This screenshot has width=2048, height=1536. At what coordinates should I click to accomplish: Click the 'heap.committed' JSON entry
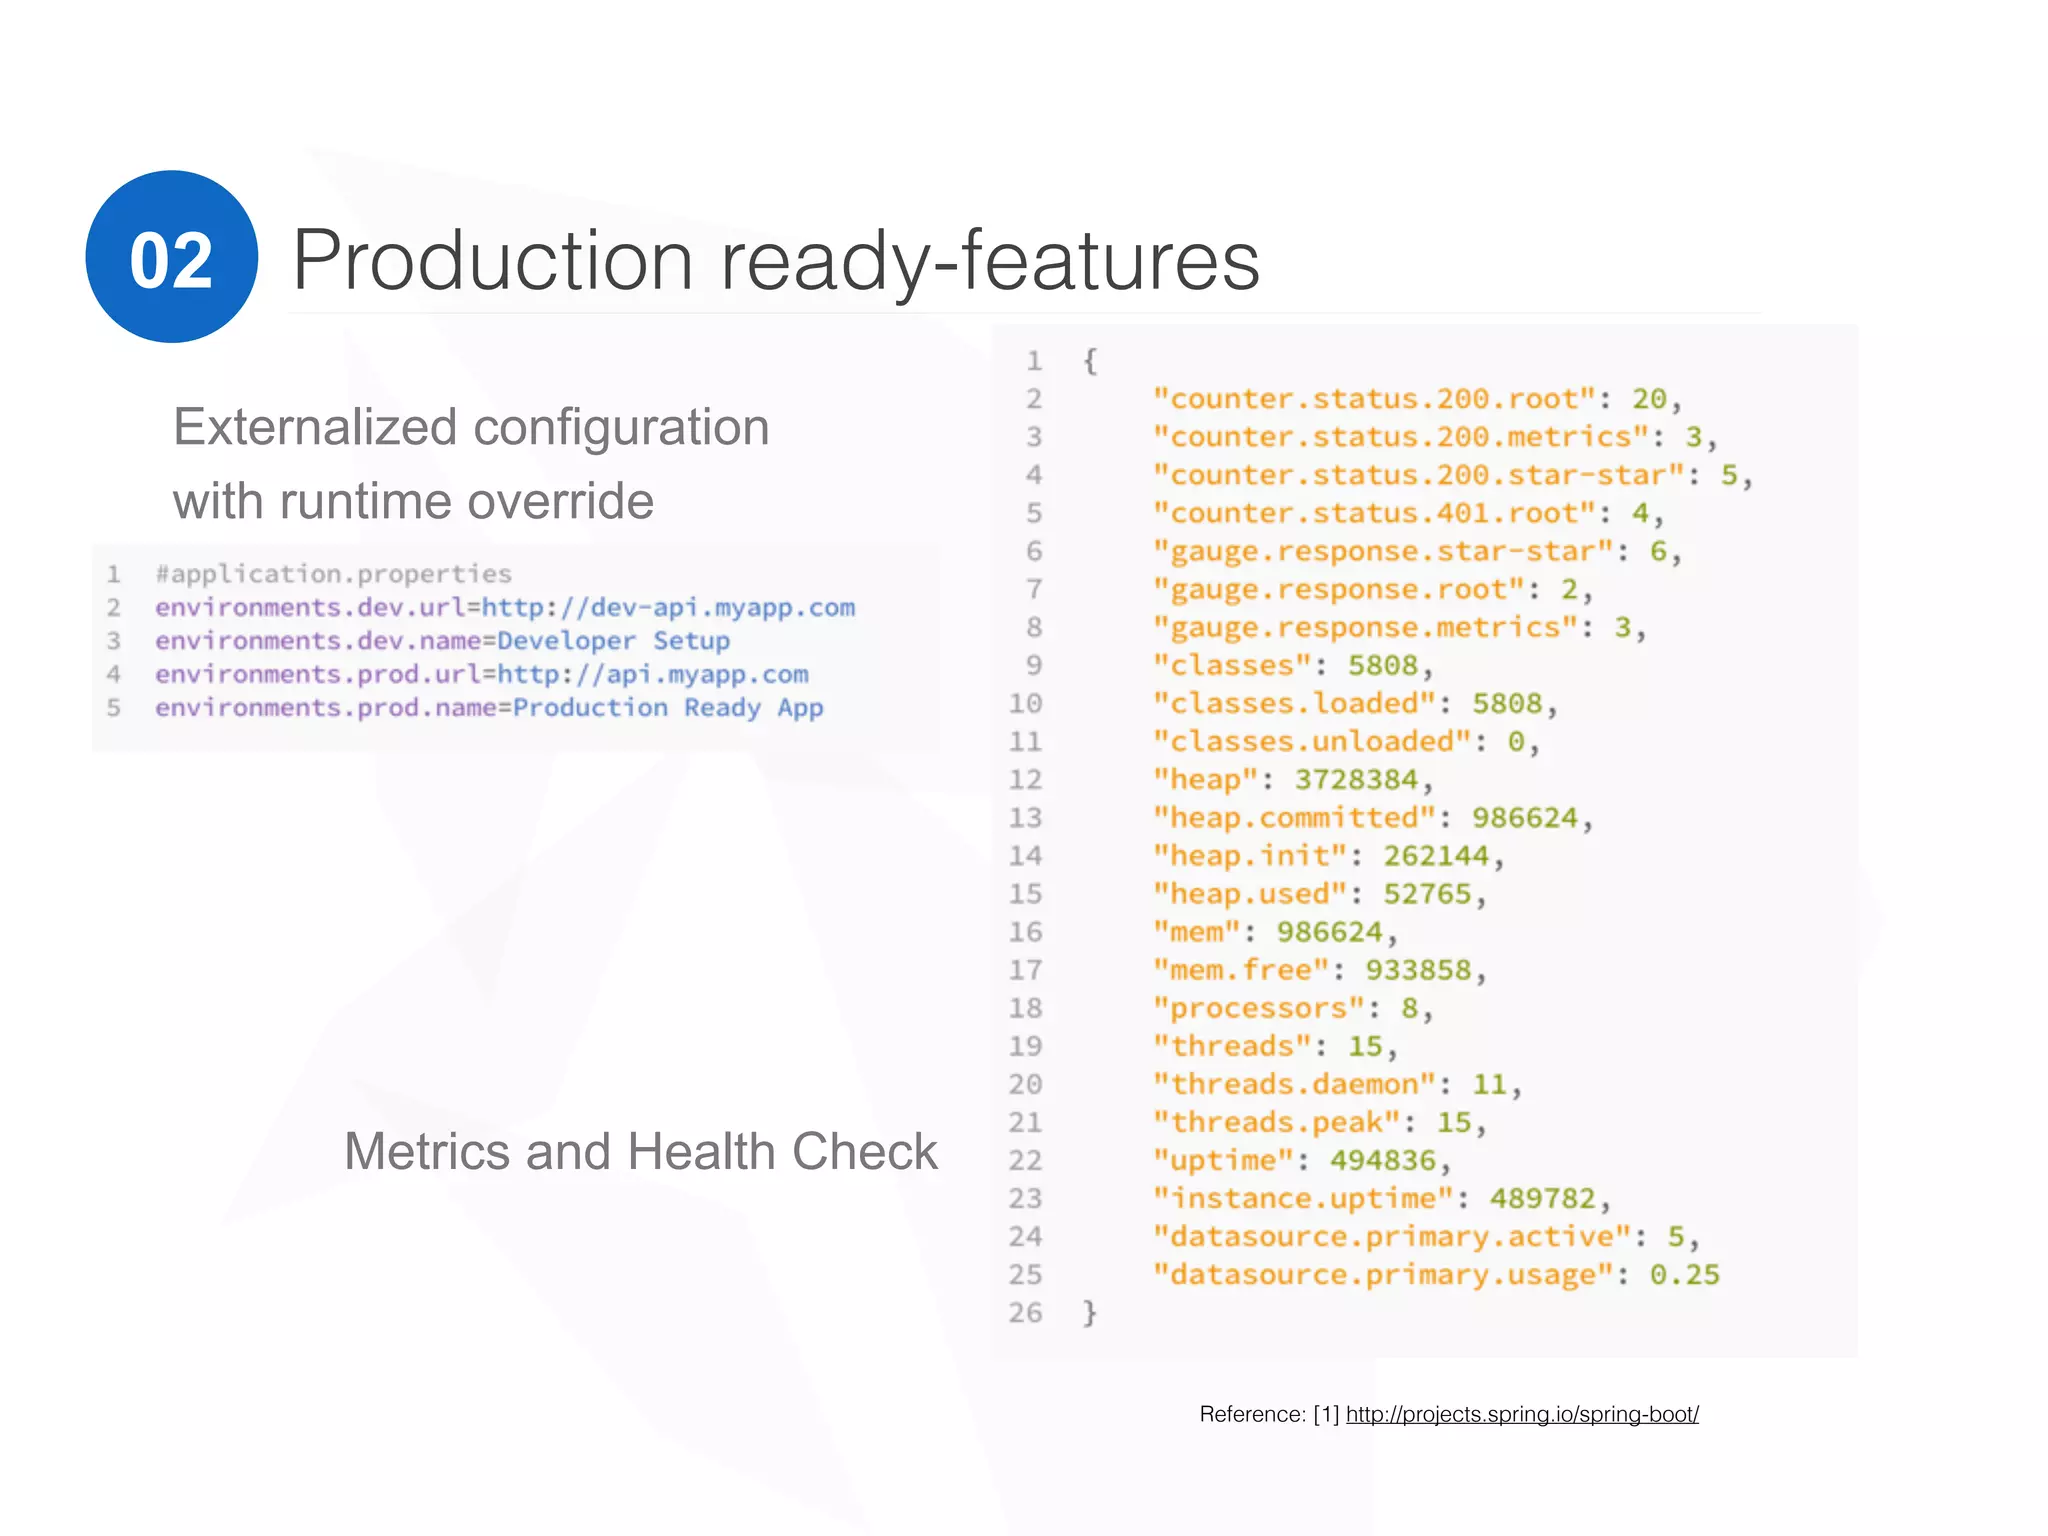click(1373, 818)
